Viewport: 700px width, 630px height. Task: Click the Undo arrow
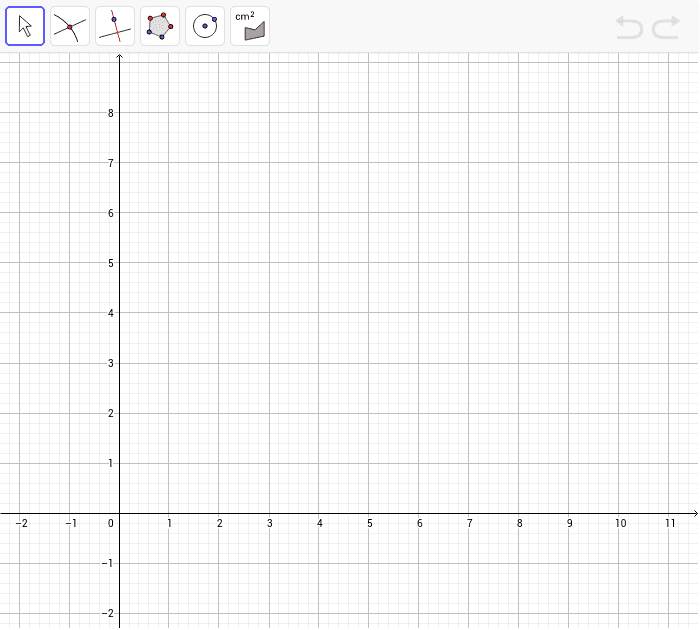click(629, 27)
